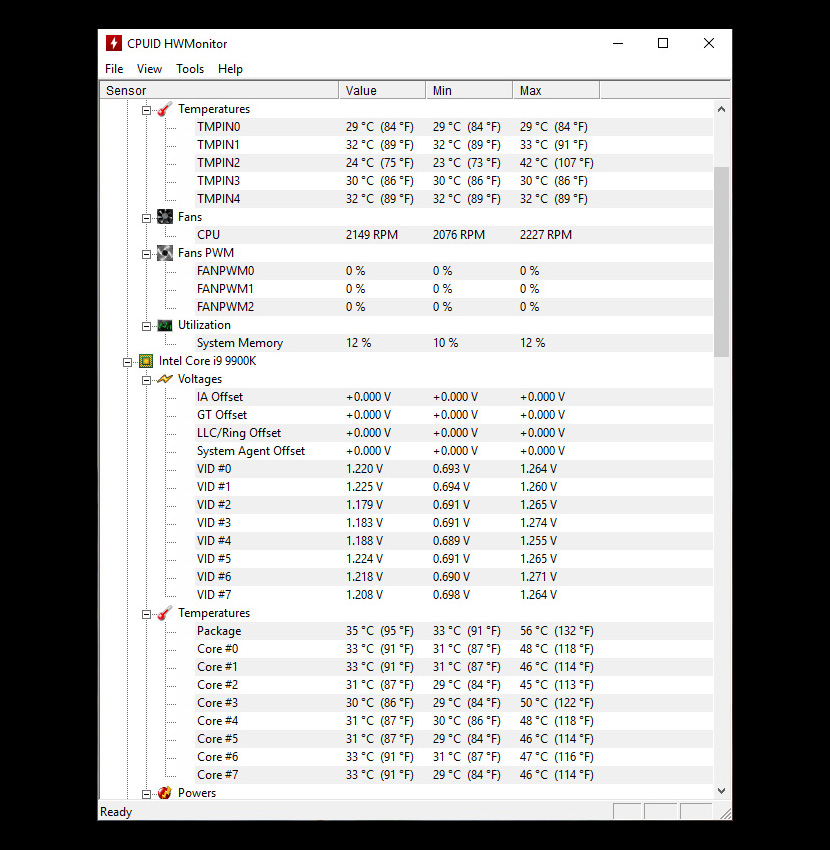Open the File menu
830x850 pixels.
pyautogui.click(x=114, y=69)
